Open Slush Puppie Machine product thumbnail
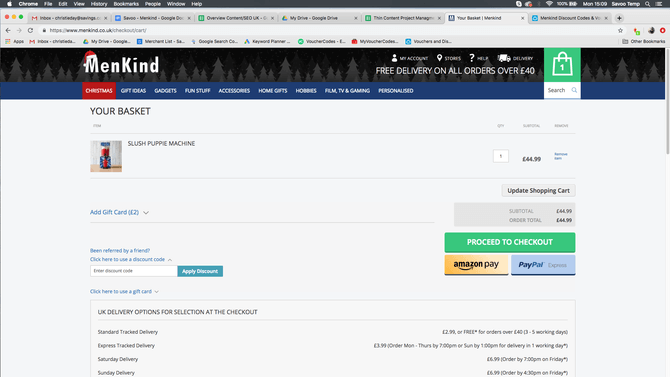Image resolution: width=670 pixels, height=377 pixels. click(x=106, y=156)
